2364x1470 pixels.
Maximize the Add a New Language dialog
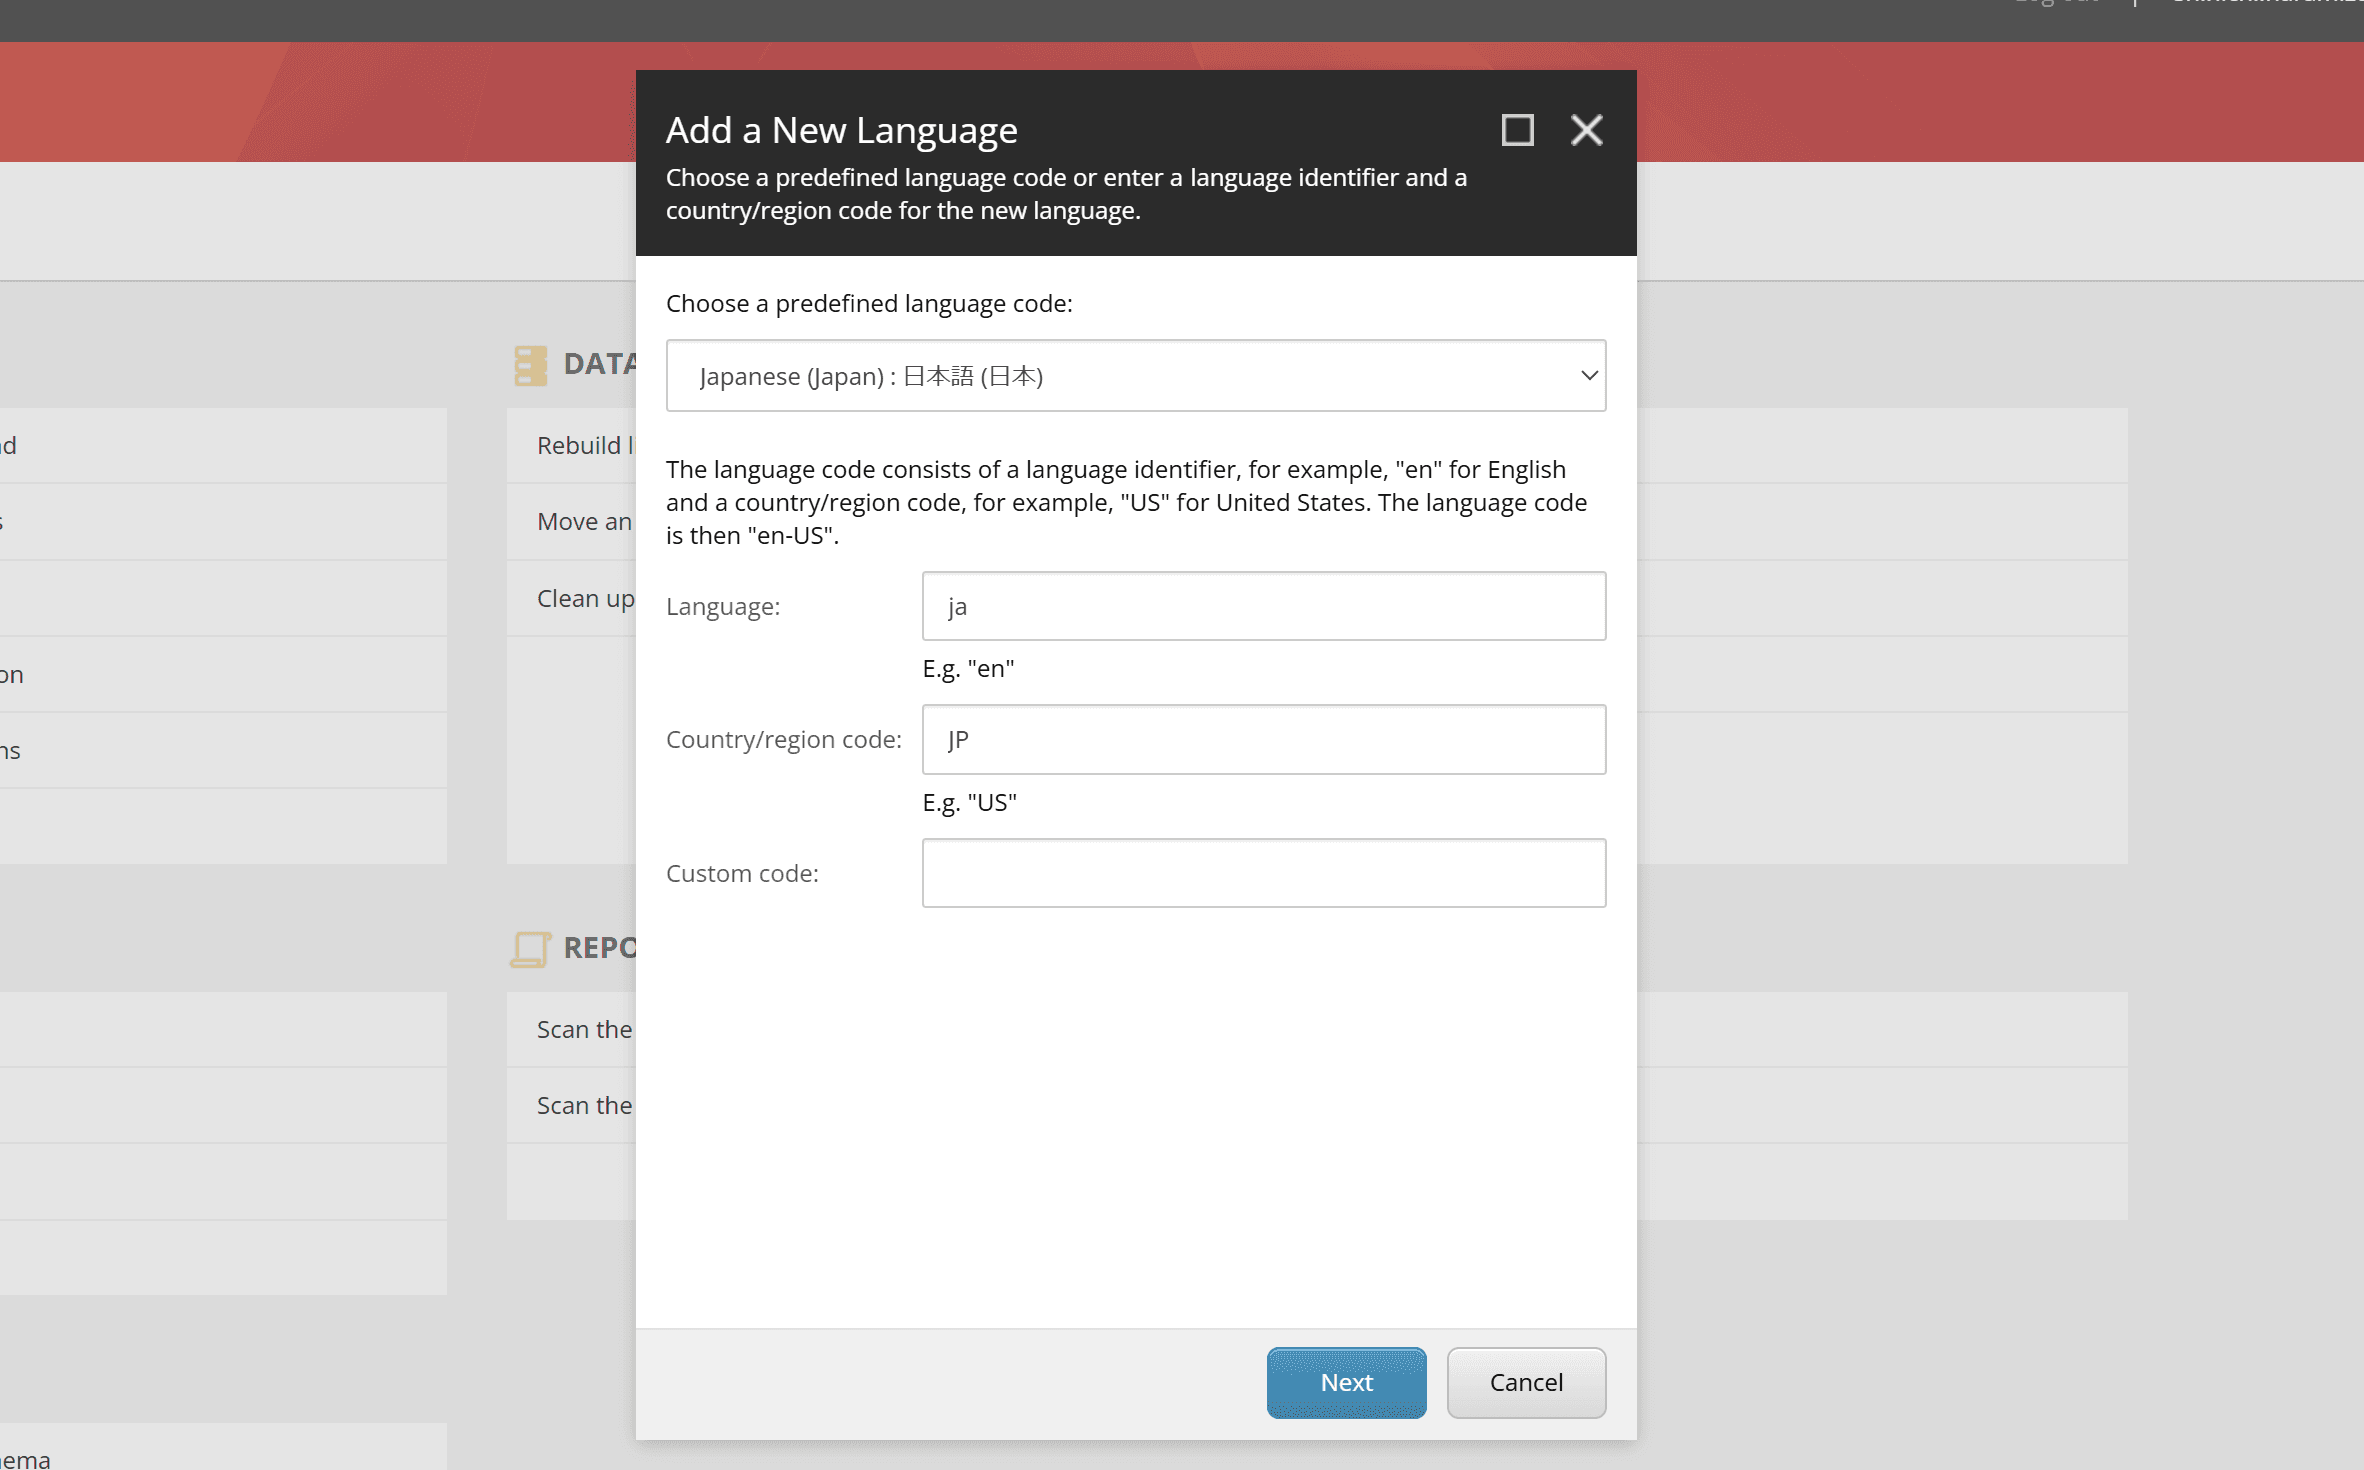1517,130
